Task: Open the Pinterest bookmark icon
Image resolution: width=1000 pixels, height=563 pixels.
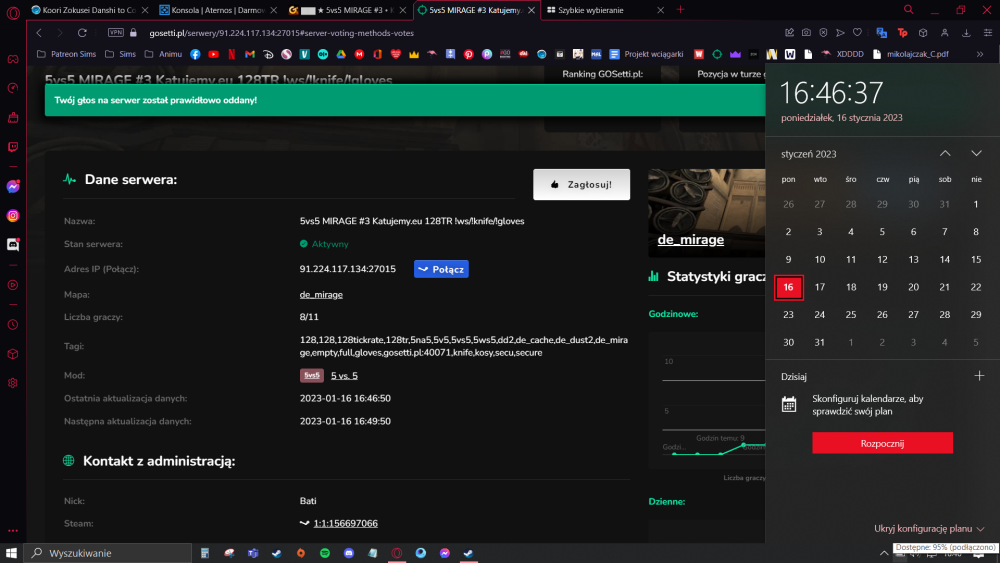Action: tap(469, 54)
